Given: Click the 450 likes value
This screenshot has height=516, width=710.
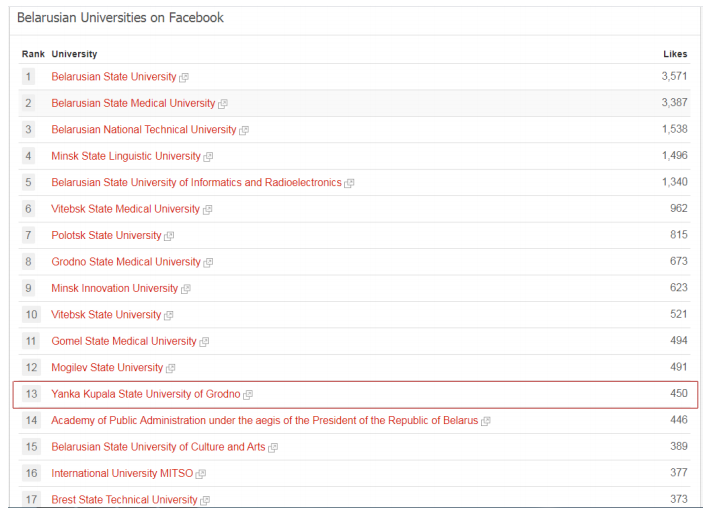Looking at the screenshot, I should [679, 393].
